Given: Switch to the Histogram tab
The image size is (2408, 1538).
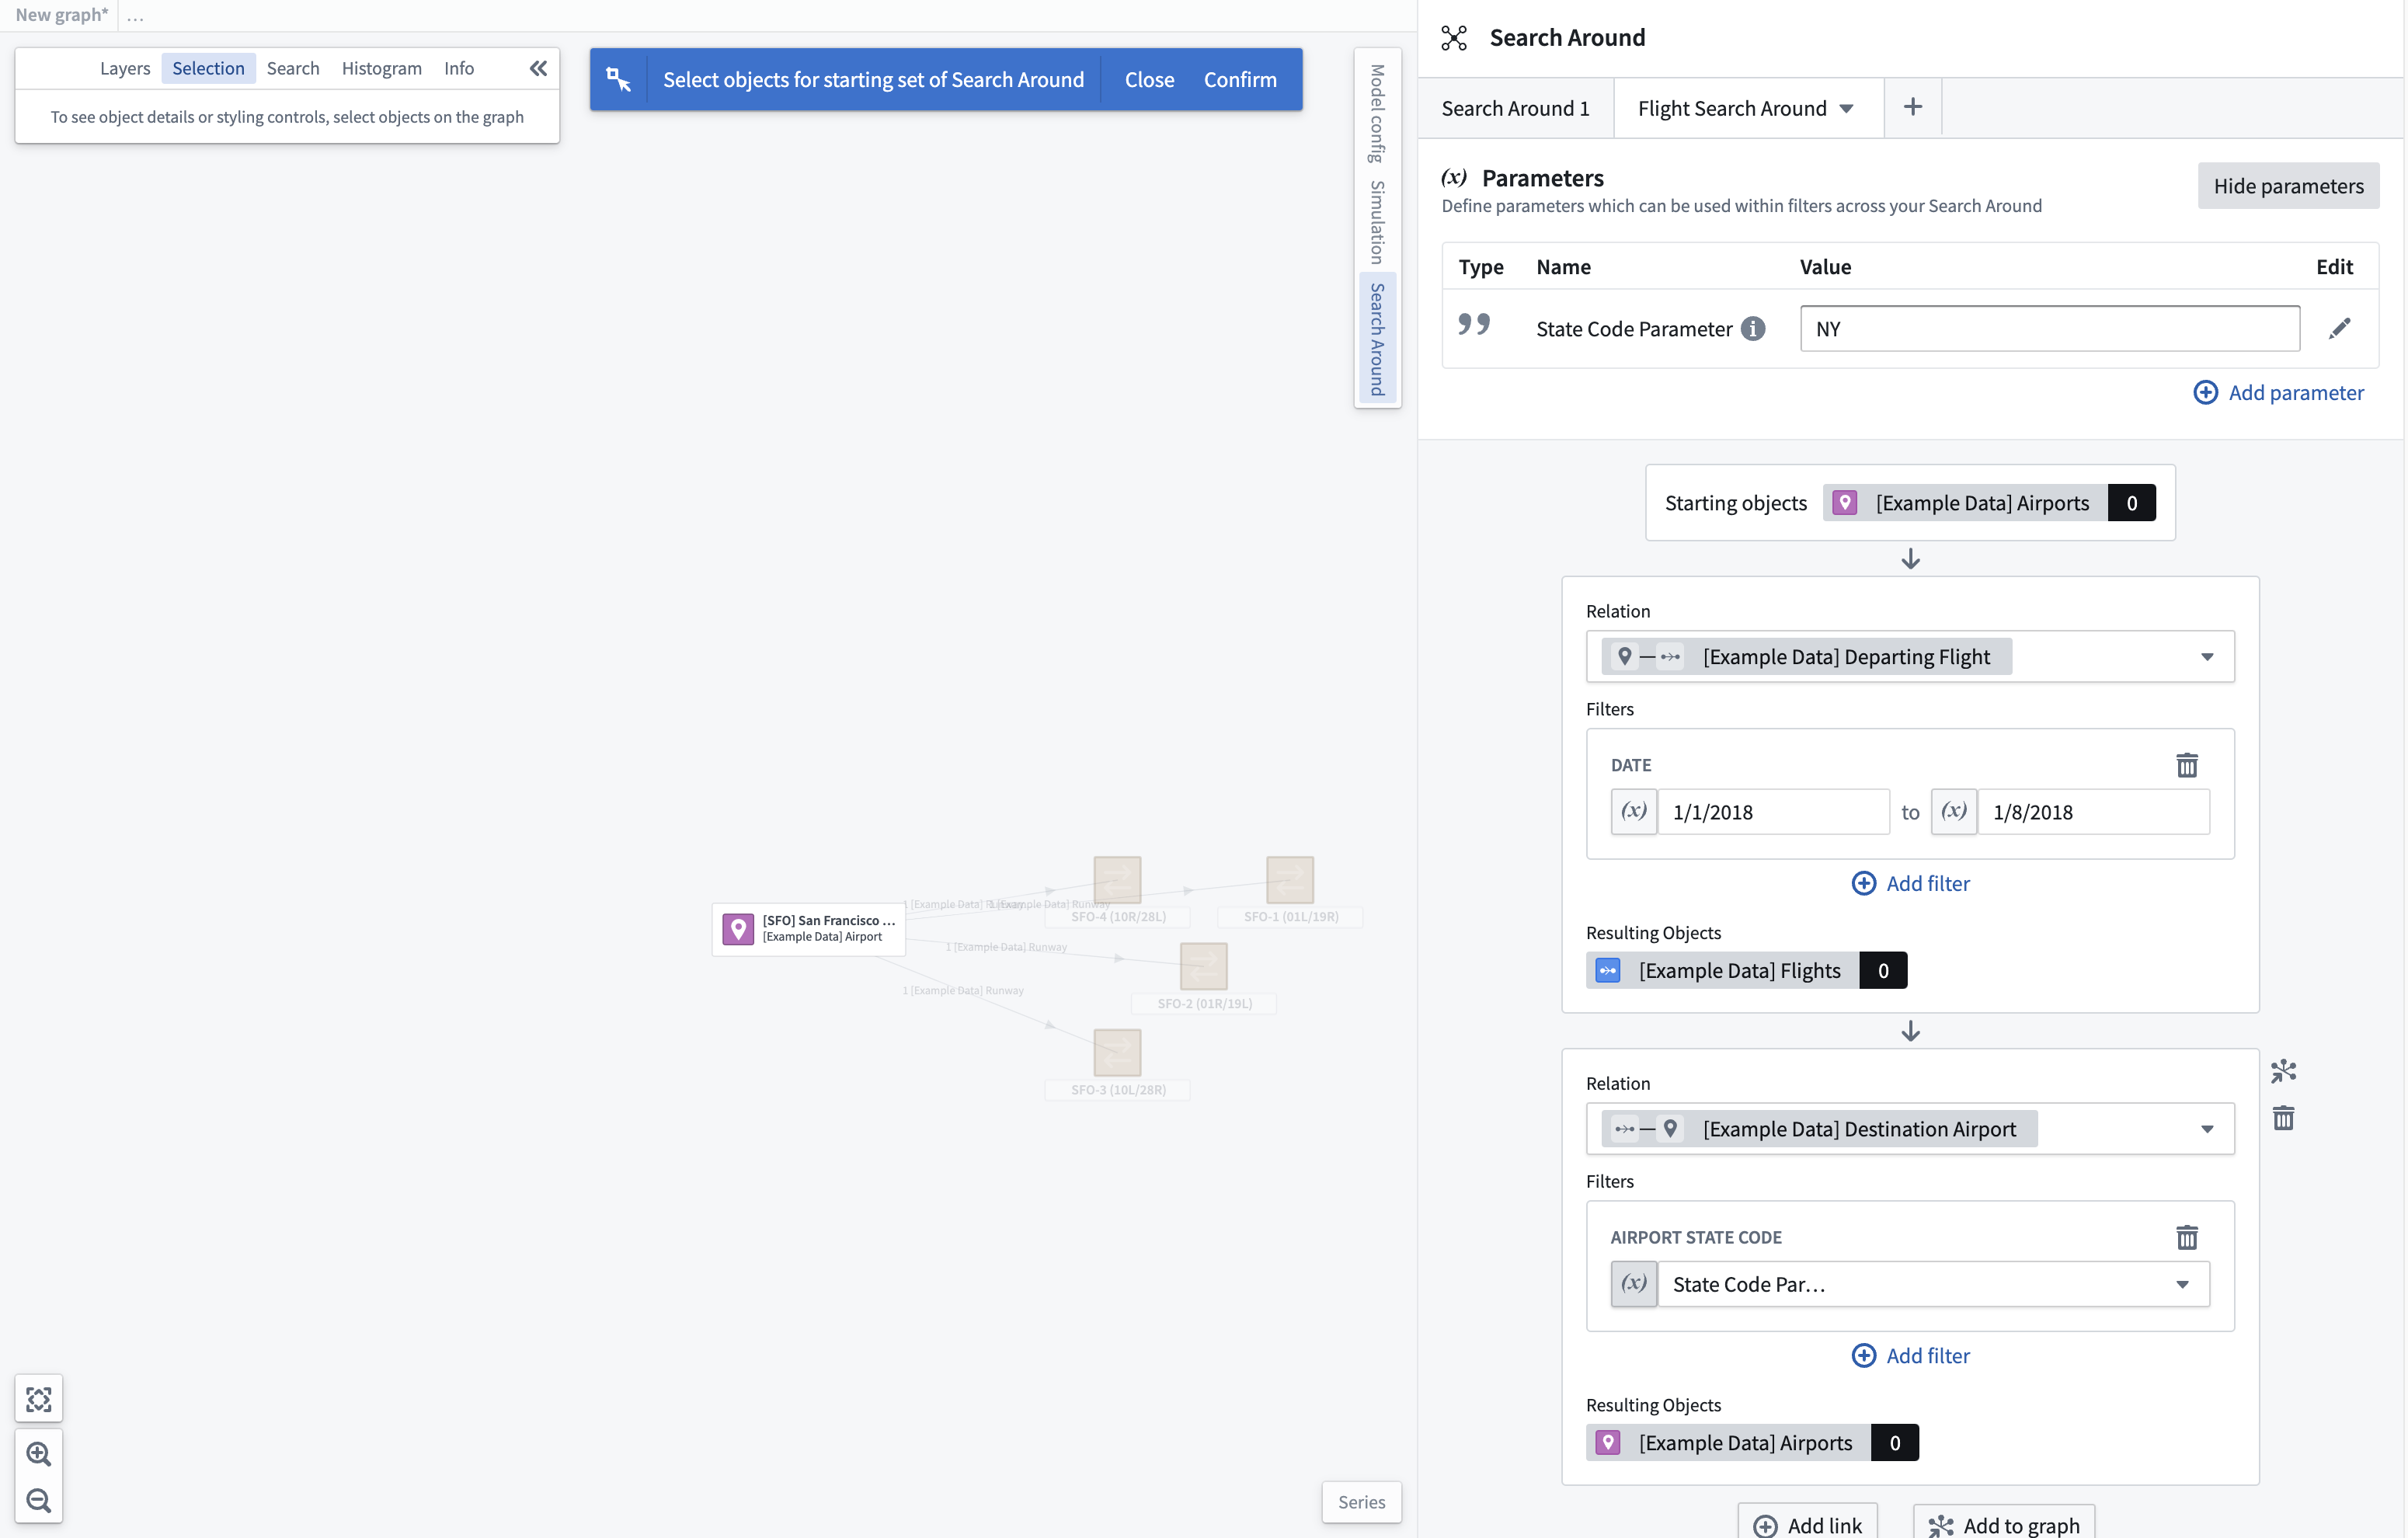Looking at the screenshot, I should (381, 68).
